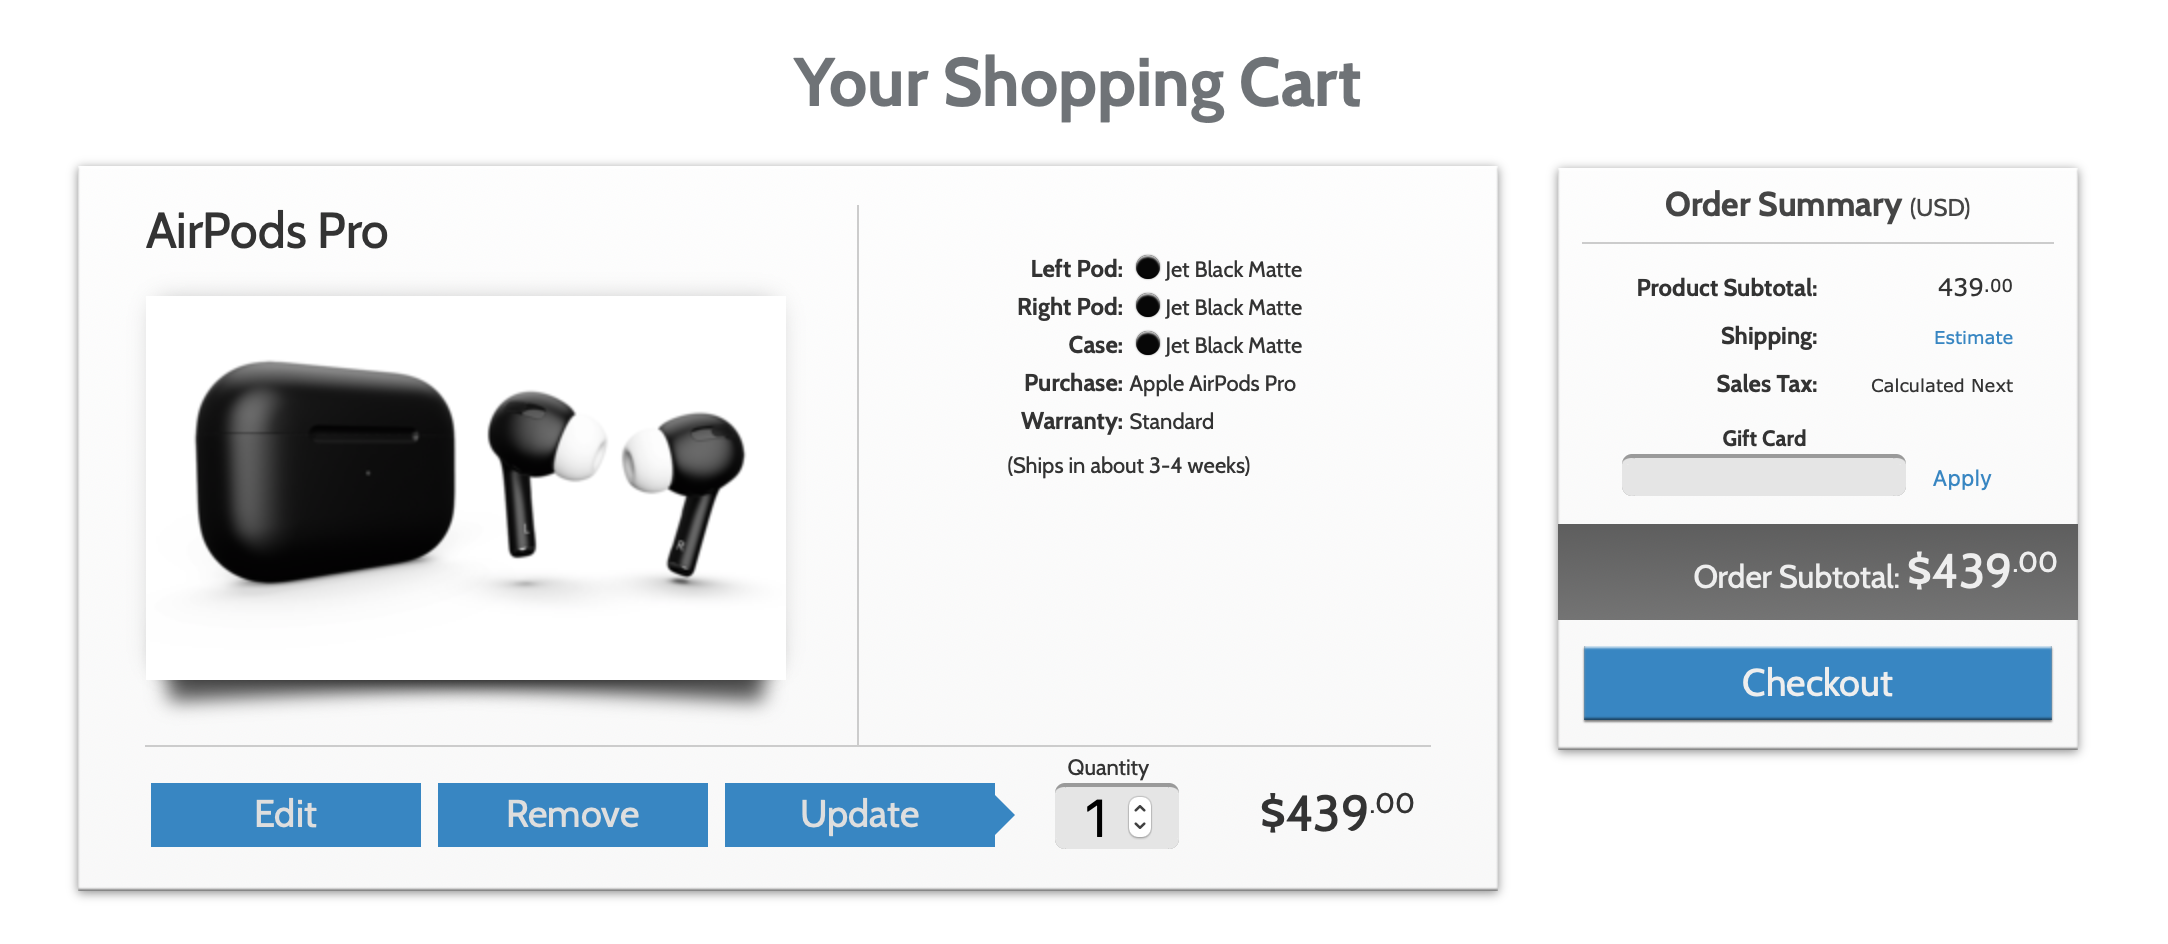Image resolution: width=2168 pixels, height=944 pixels.
Task: Click the AirPods Pro product title
Action: click(x=267, y=231)
